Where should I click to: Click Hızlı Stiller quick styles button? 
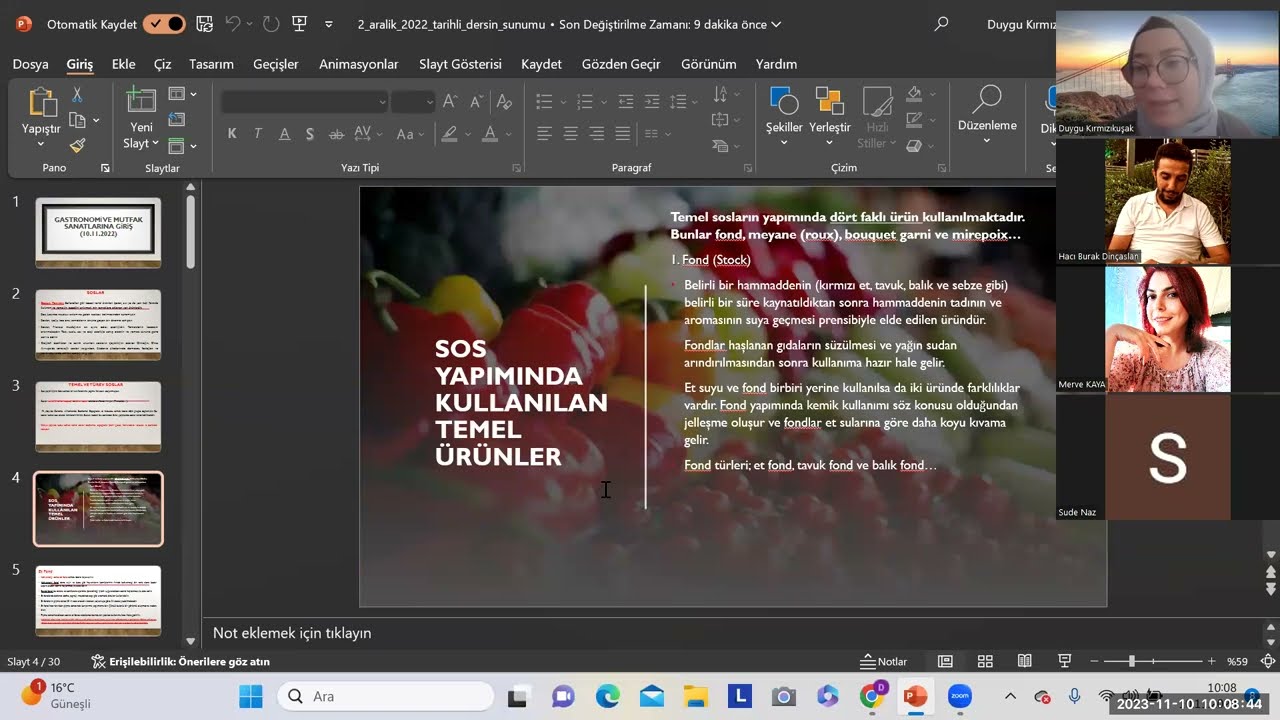click(x=877, y=118)
